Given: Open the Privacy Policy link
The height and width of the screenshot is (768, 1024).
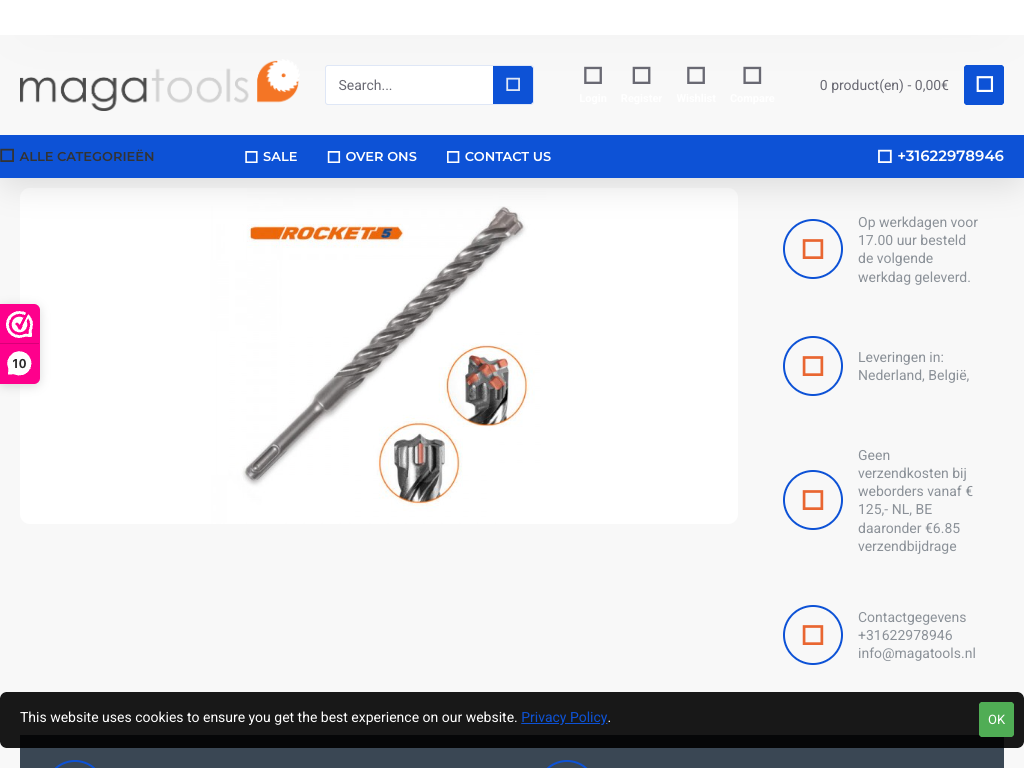Looking at the screenshot, I should point(564,717).
